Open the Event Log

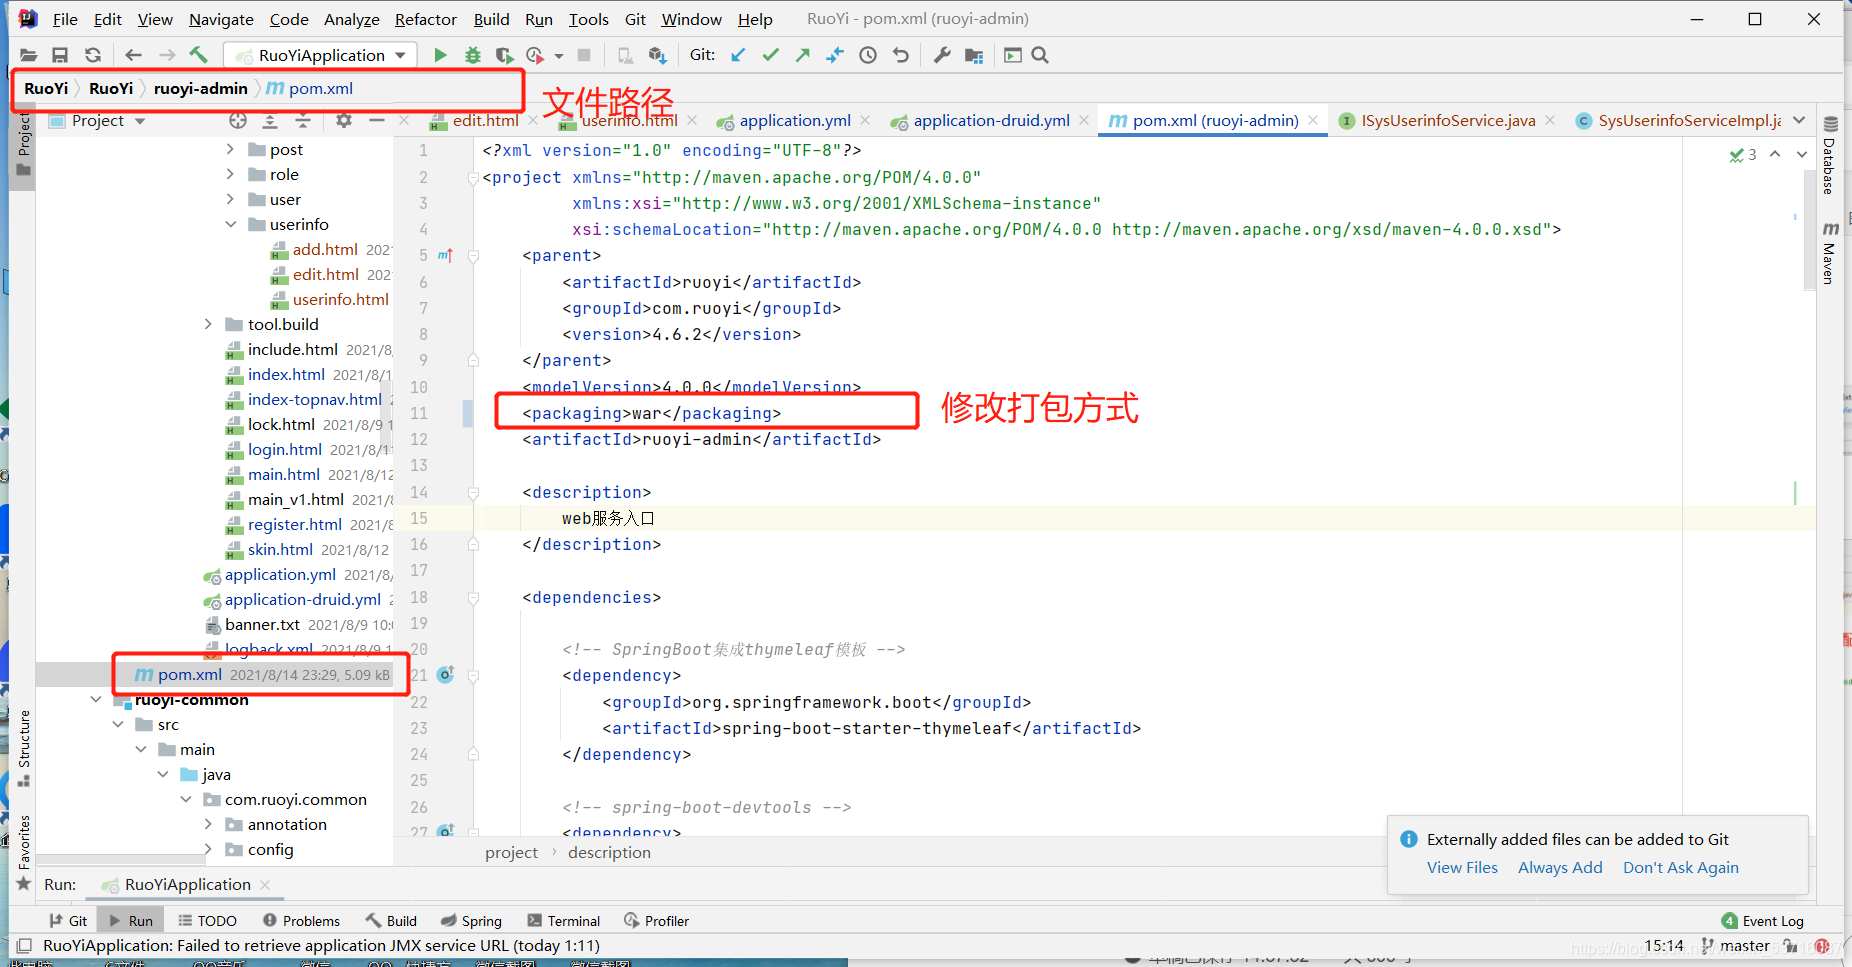(x=1763, y=921)
